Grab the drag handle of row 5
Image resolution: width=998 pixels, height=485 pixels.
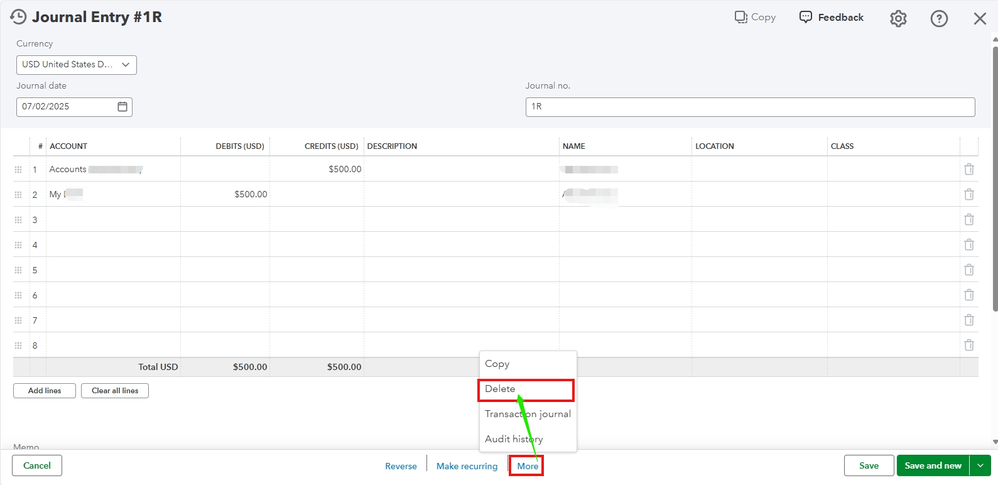pyautogui.click(x=18, y=270)
